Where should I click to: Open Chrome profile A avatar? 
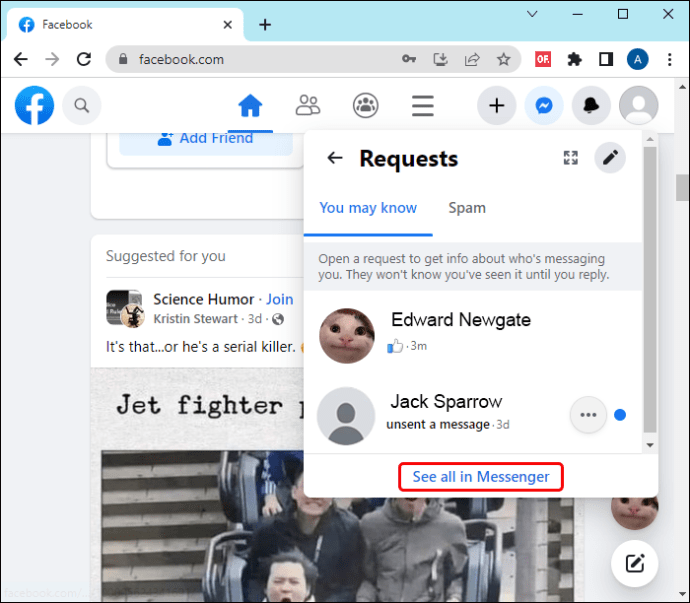point(637,59)
